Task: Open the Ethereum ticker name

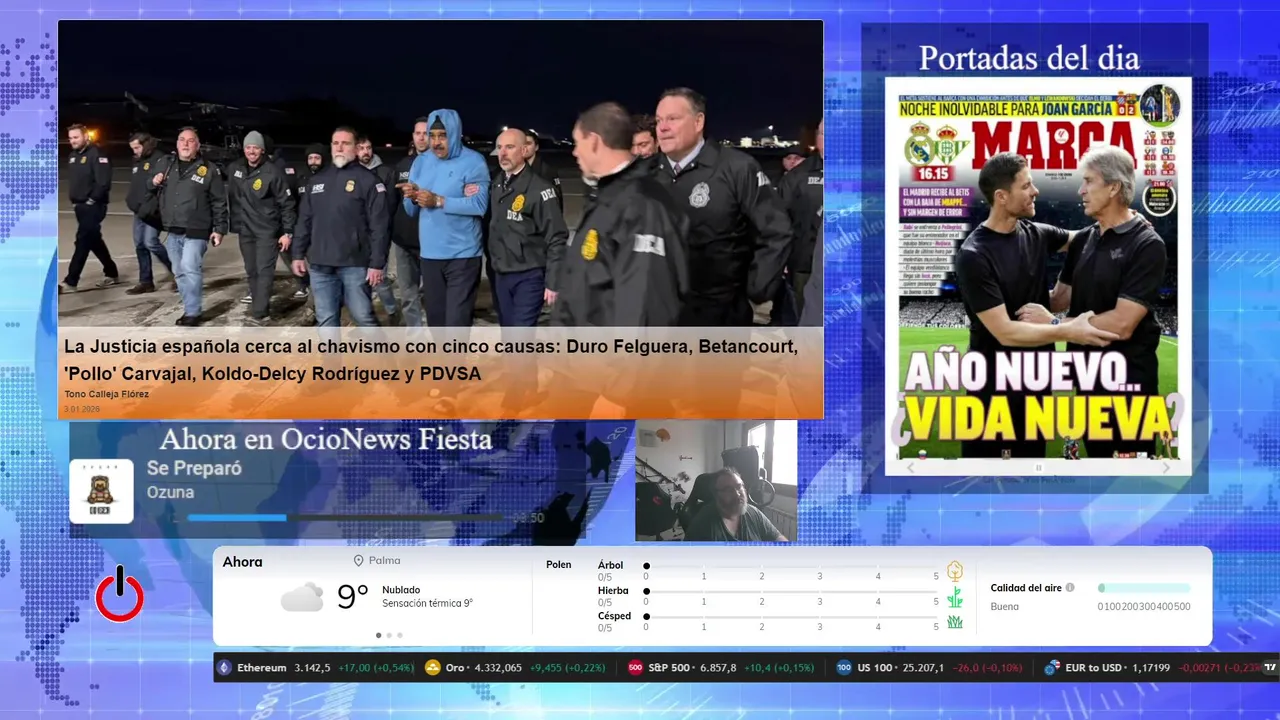Action: (262, 667)
